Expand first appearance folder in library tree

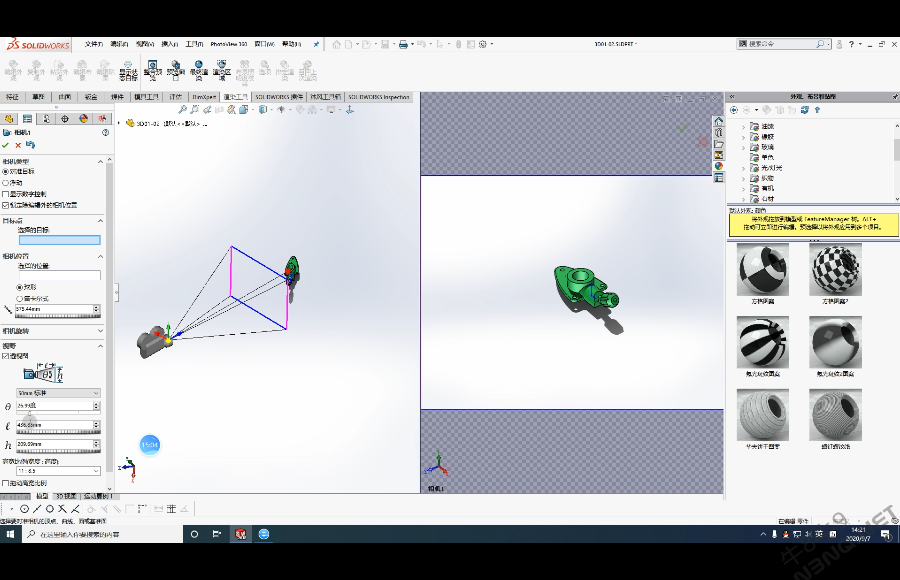coord(743,126)
